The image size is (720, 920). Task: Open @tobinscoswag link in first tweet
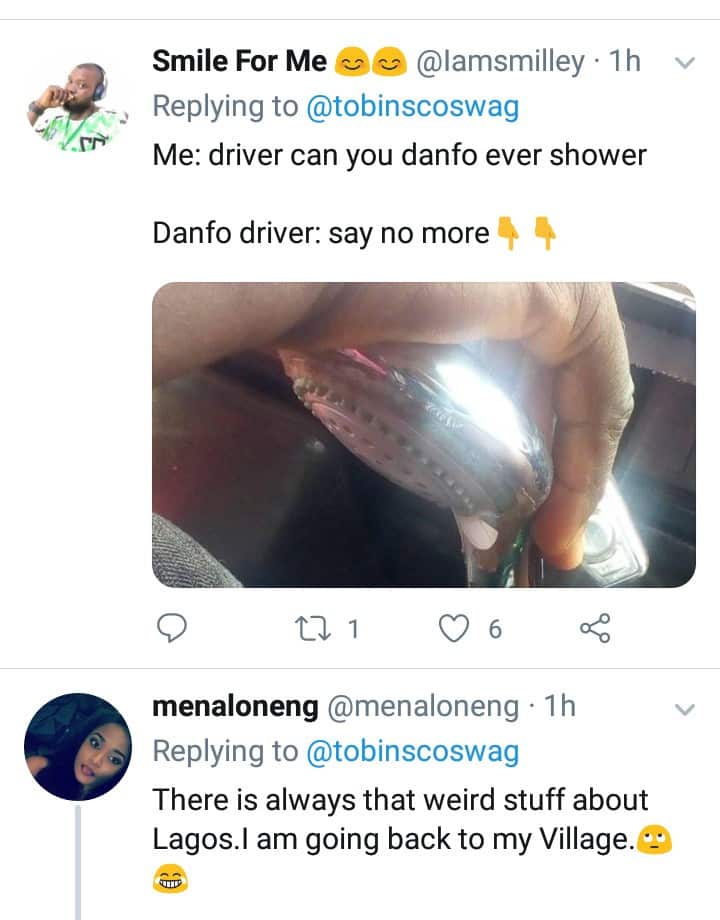(412, 108)
